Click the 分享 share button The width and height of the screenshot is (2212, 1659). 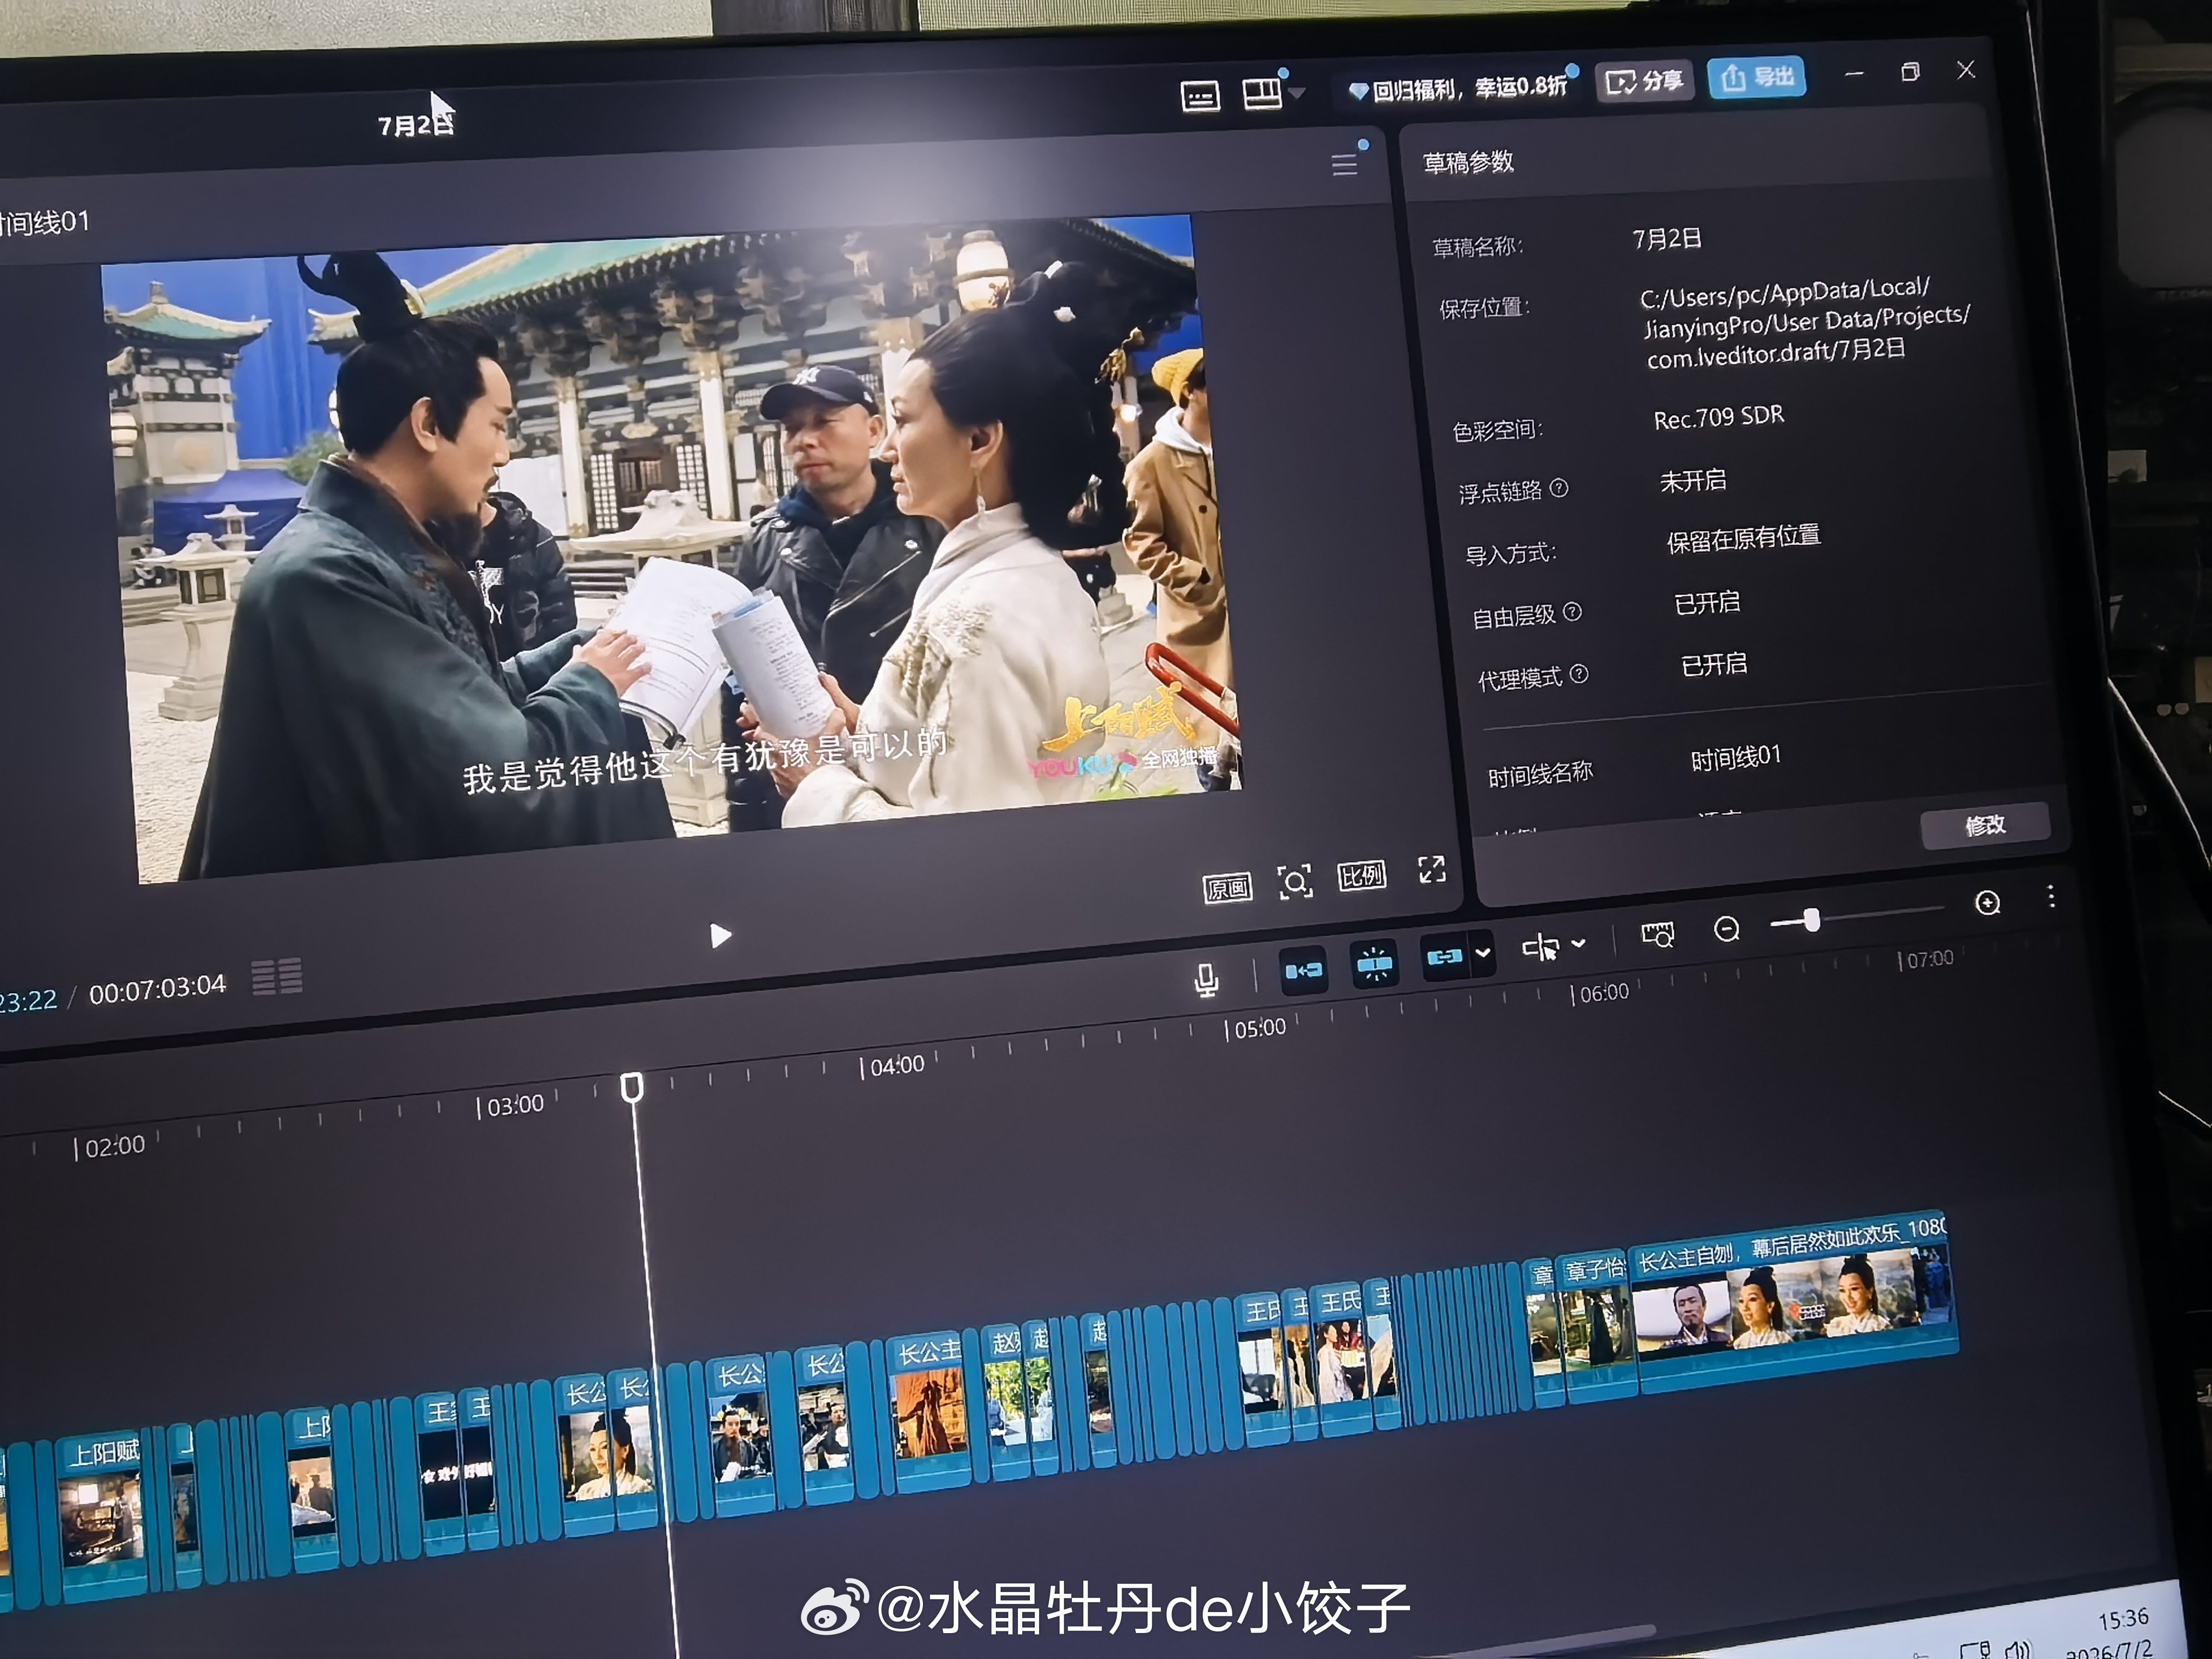click(1644, 81)
